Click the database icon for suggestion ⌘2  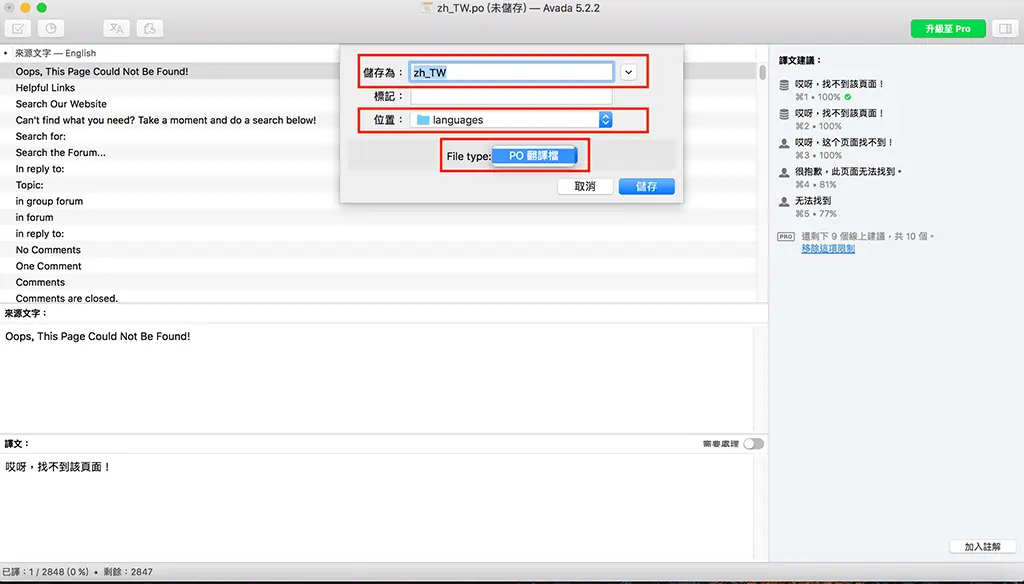tap(784, 114)
